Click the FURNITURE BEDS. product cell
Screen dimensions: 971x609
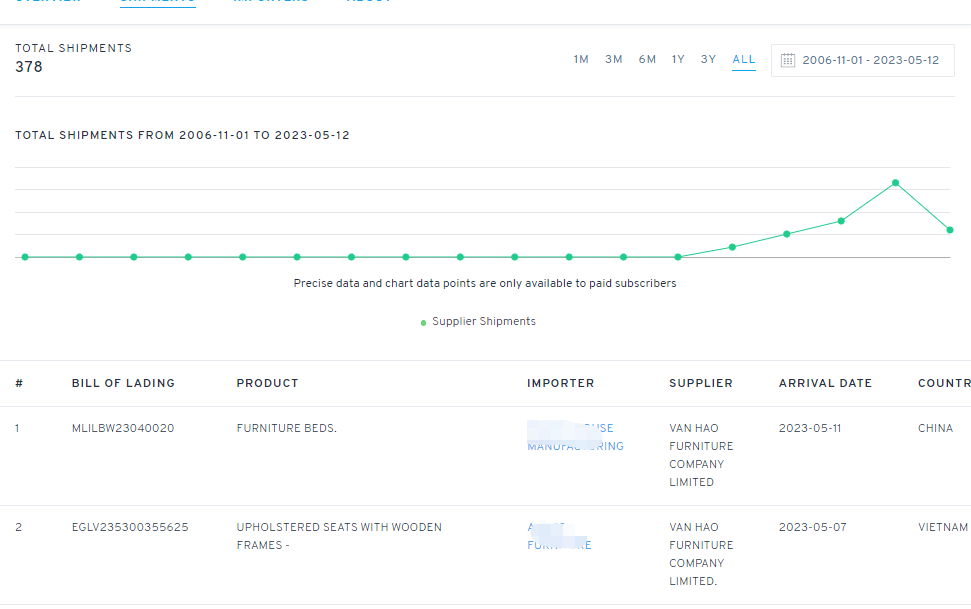pyautogui.click(x=287, y=428)
